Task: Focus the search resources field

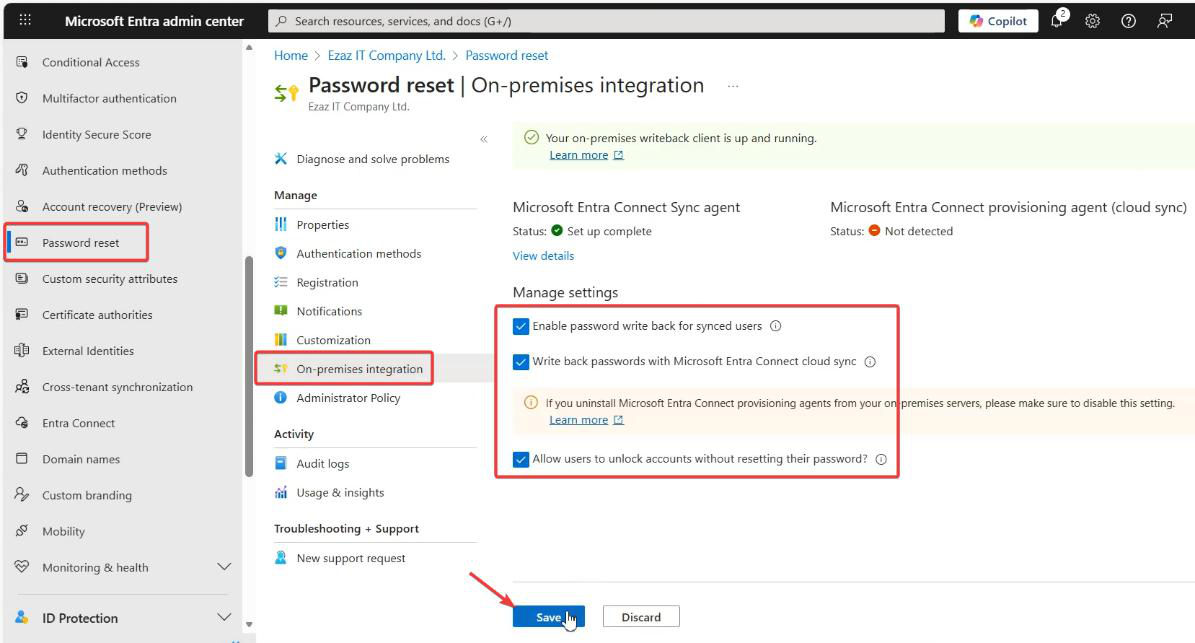Action: point(606,21)
